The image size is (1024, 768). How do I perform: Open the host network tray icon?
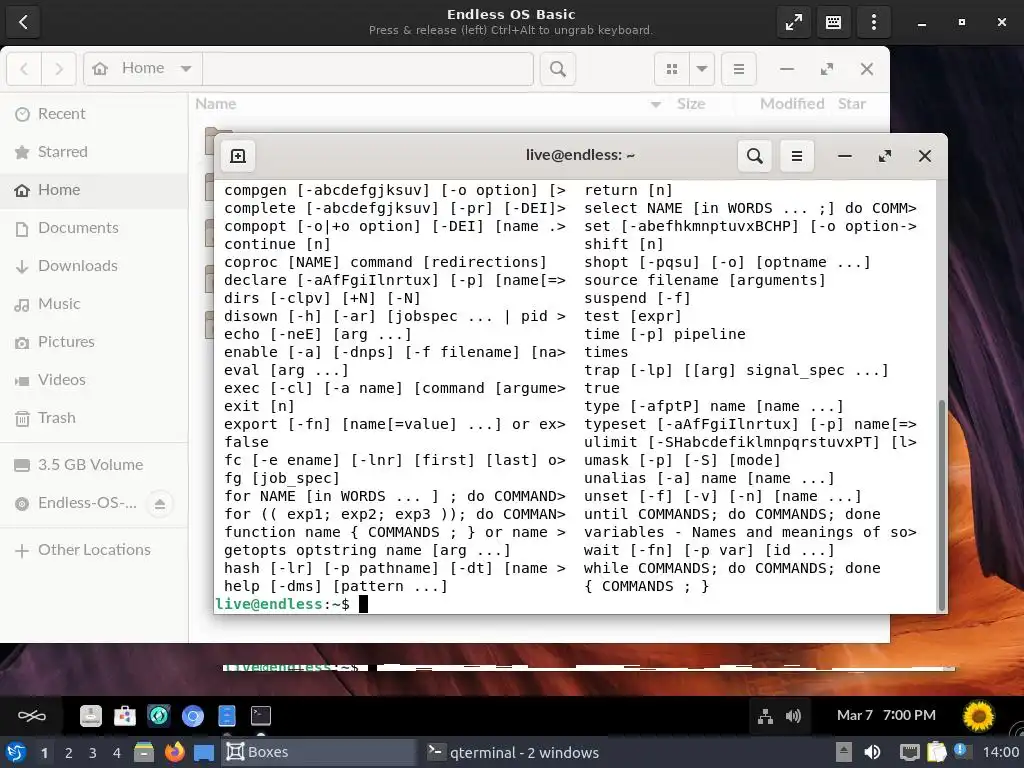(909, 752)
